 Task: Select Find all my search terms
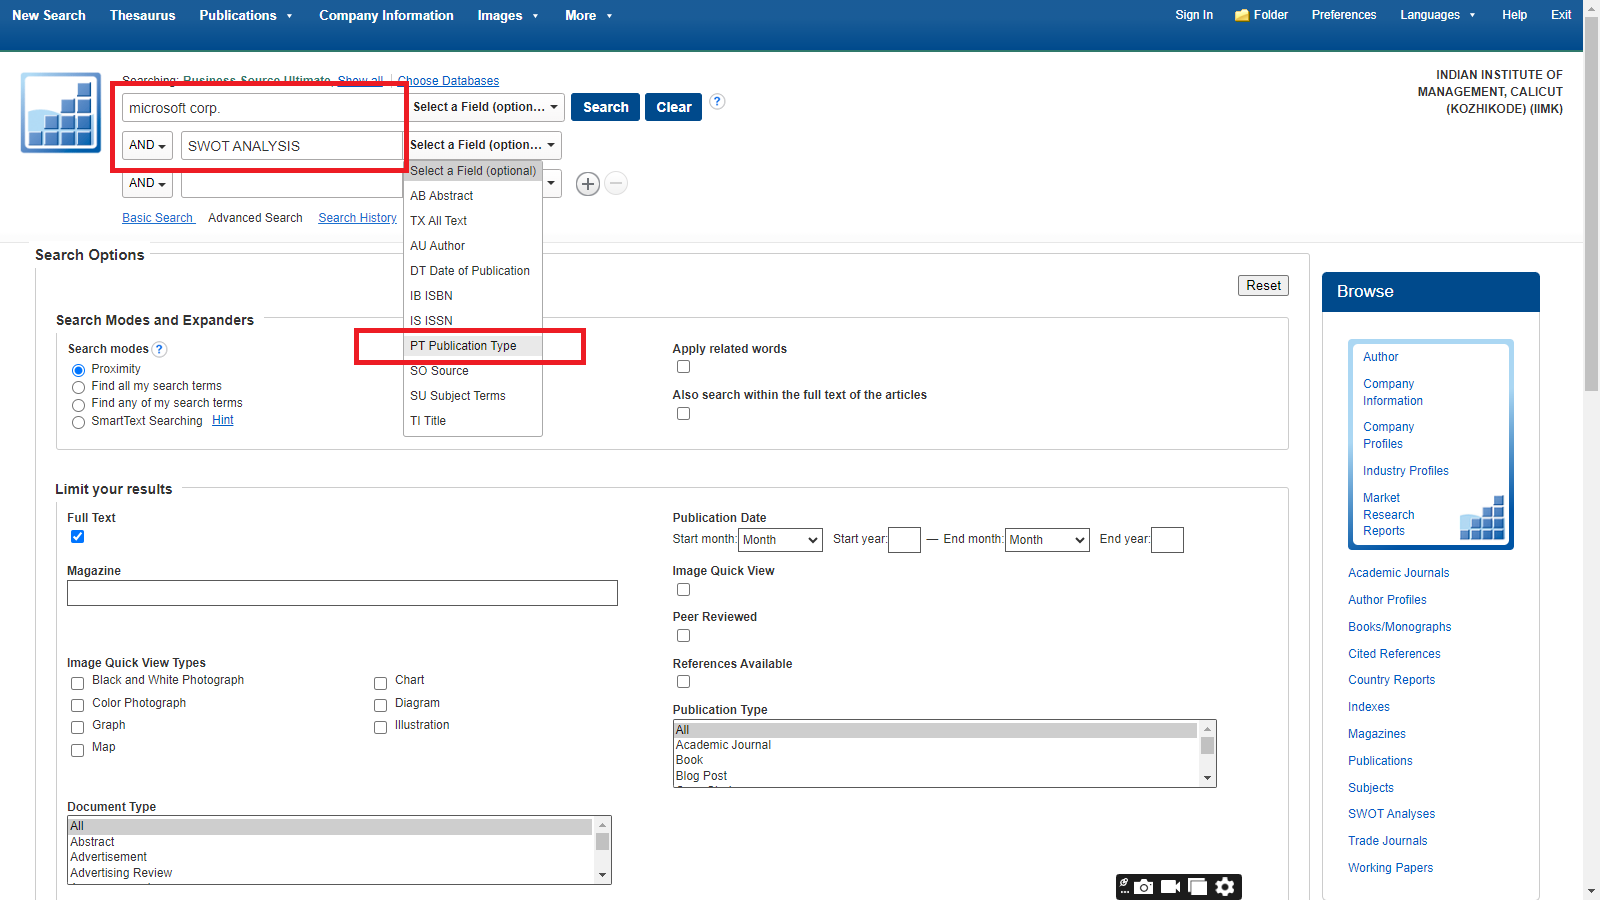tap(78, 387)
